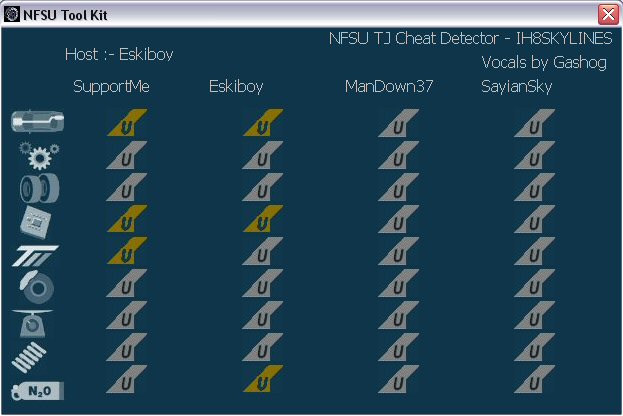Click Eskiboy's suspension spring indicator
The width and height of the screenshot is (623, 416).
click(263, 347)
